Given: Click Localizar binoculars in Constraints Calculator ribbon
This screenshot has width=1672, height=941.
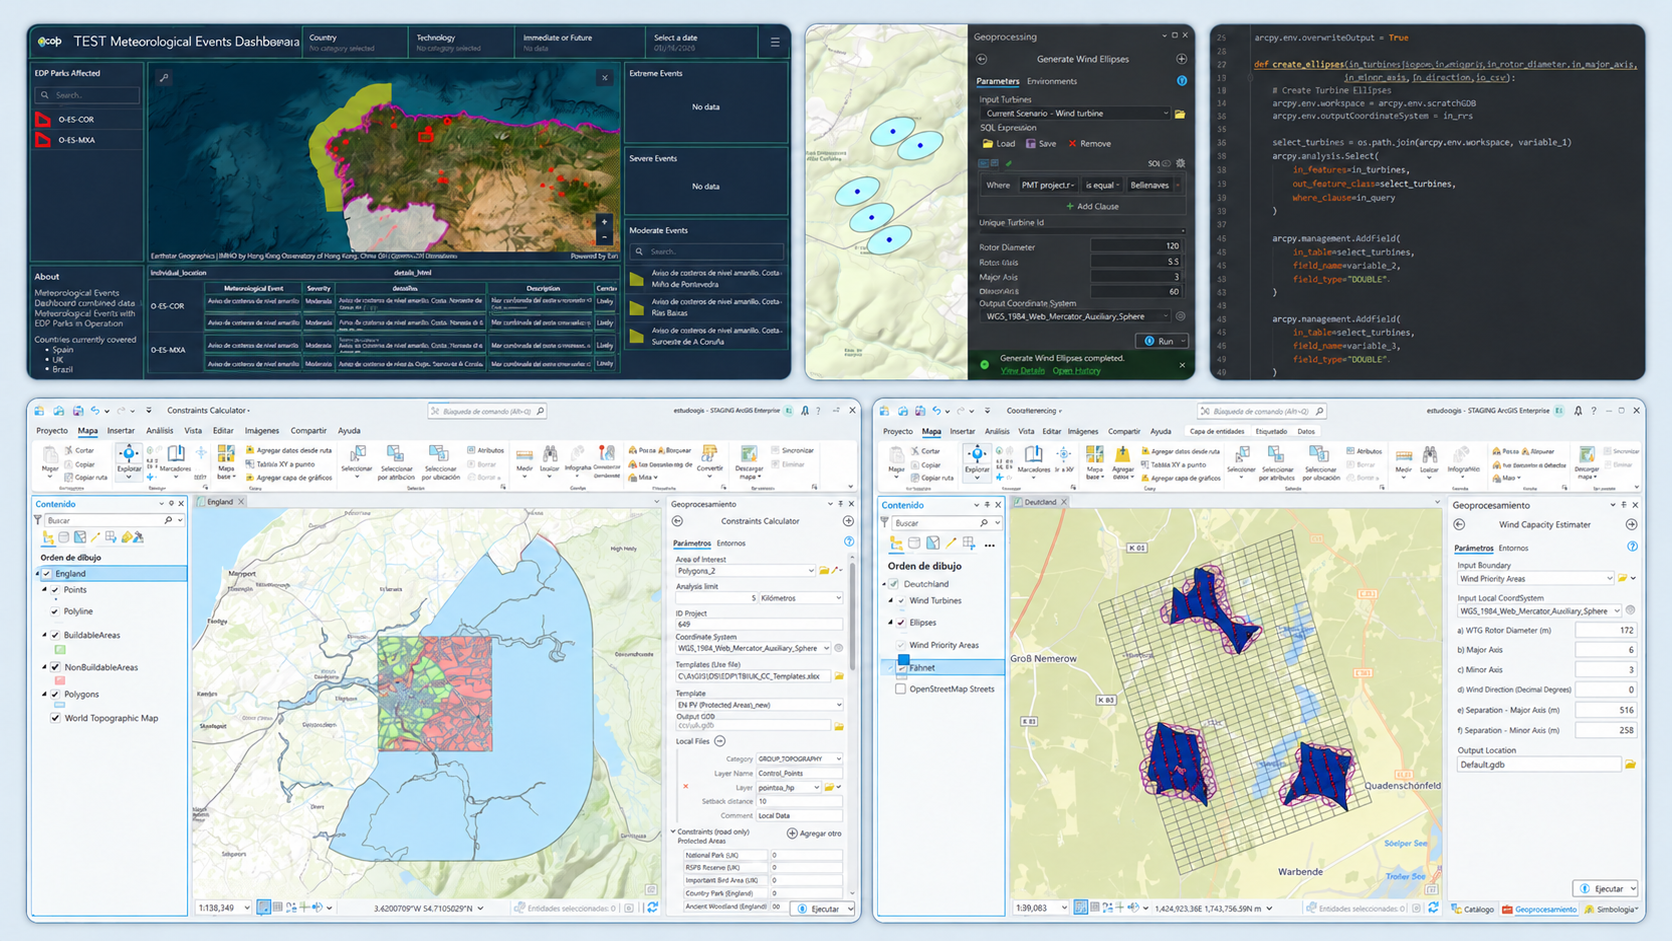Looking at the screenshot, I should (x=550, y=461).
